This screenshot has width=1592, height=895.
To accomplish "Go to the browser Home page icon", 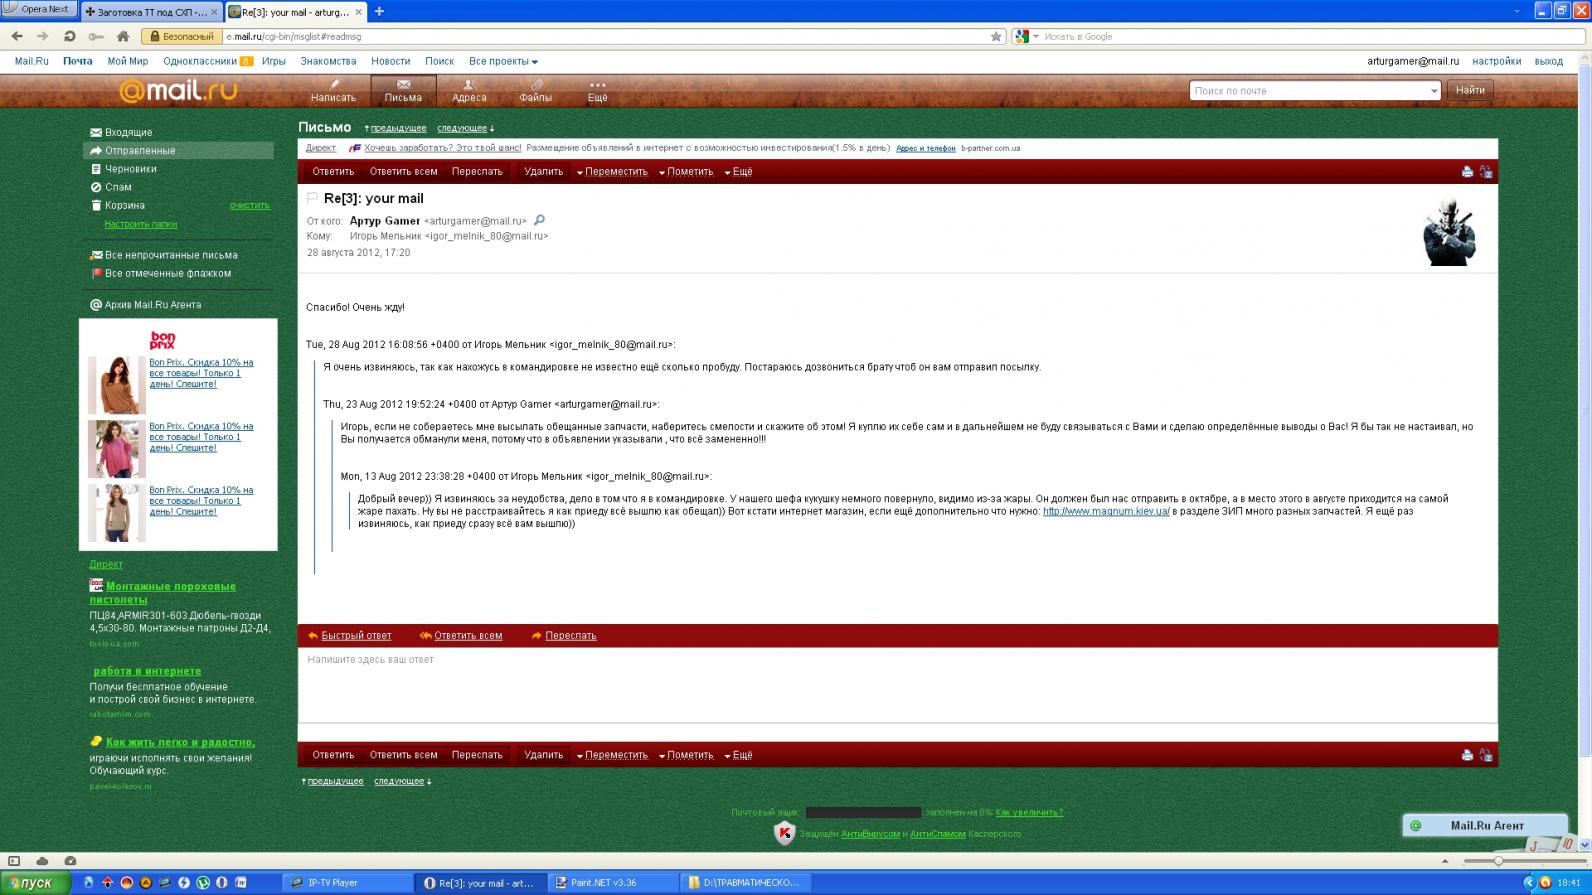I will coord(123,36).
